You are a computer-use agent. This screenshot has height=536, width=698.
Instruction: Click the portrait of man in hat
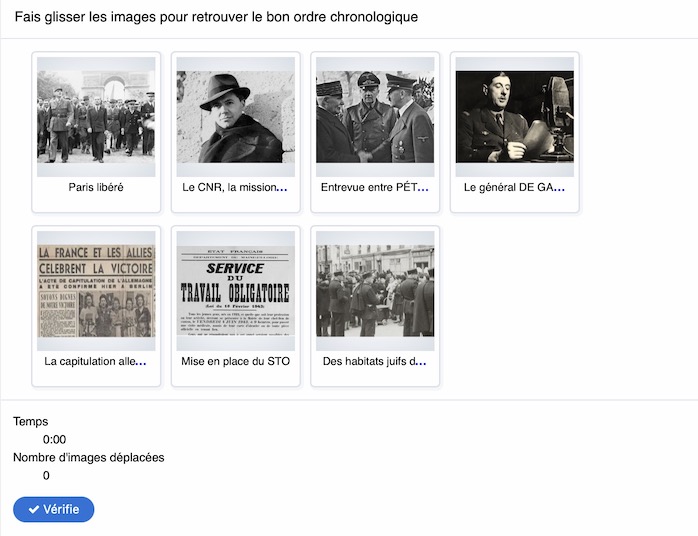pyautogui.click(x=235, y=110)
